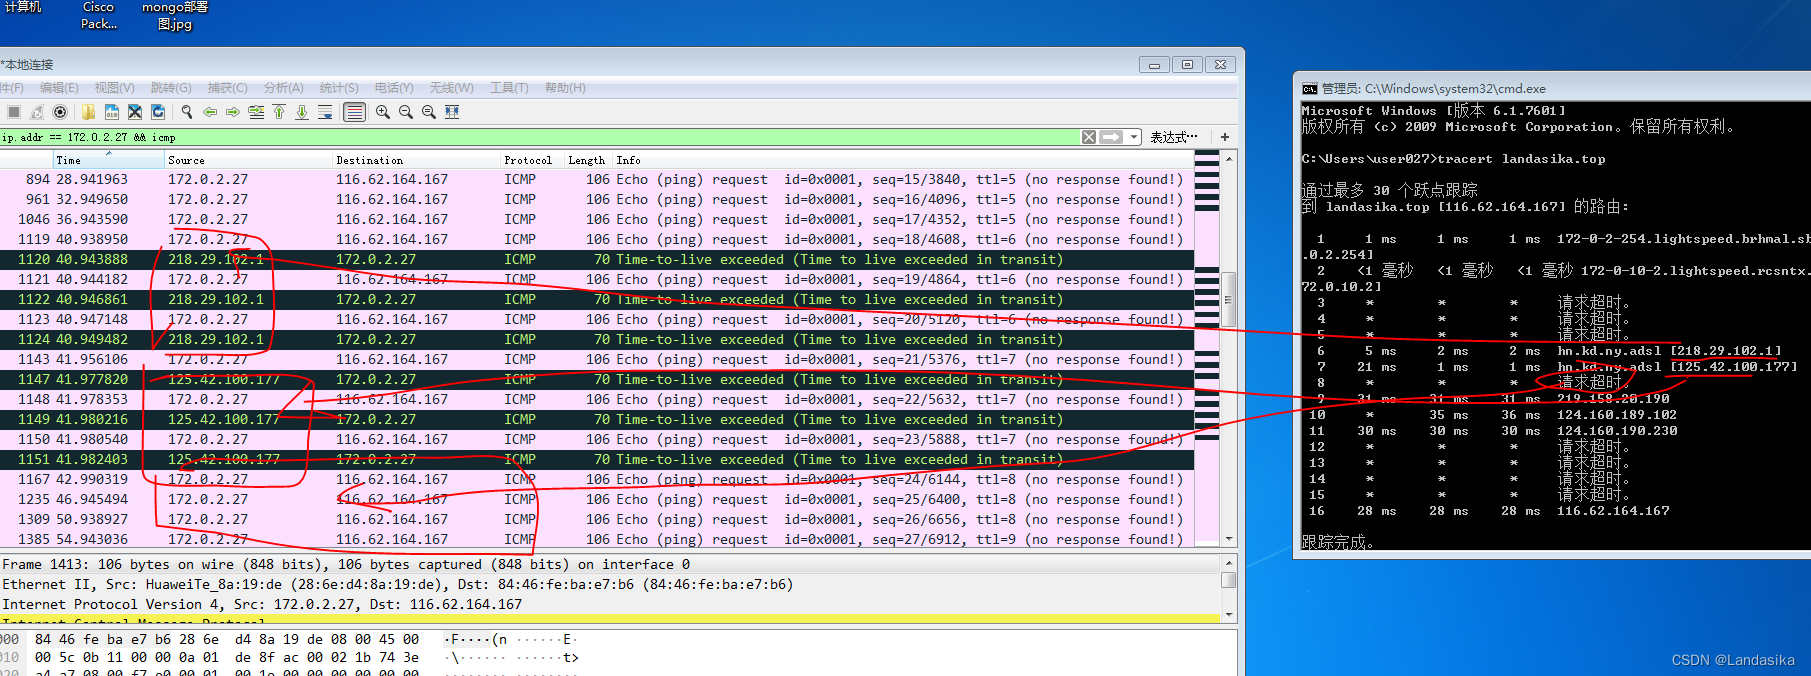Viewport: 1811px width, 676px height.
Task: Toggle auto-scroll during live capture
Action: click(325, 112)
